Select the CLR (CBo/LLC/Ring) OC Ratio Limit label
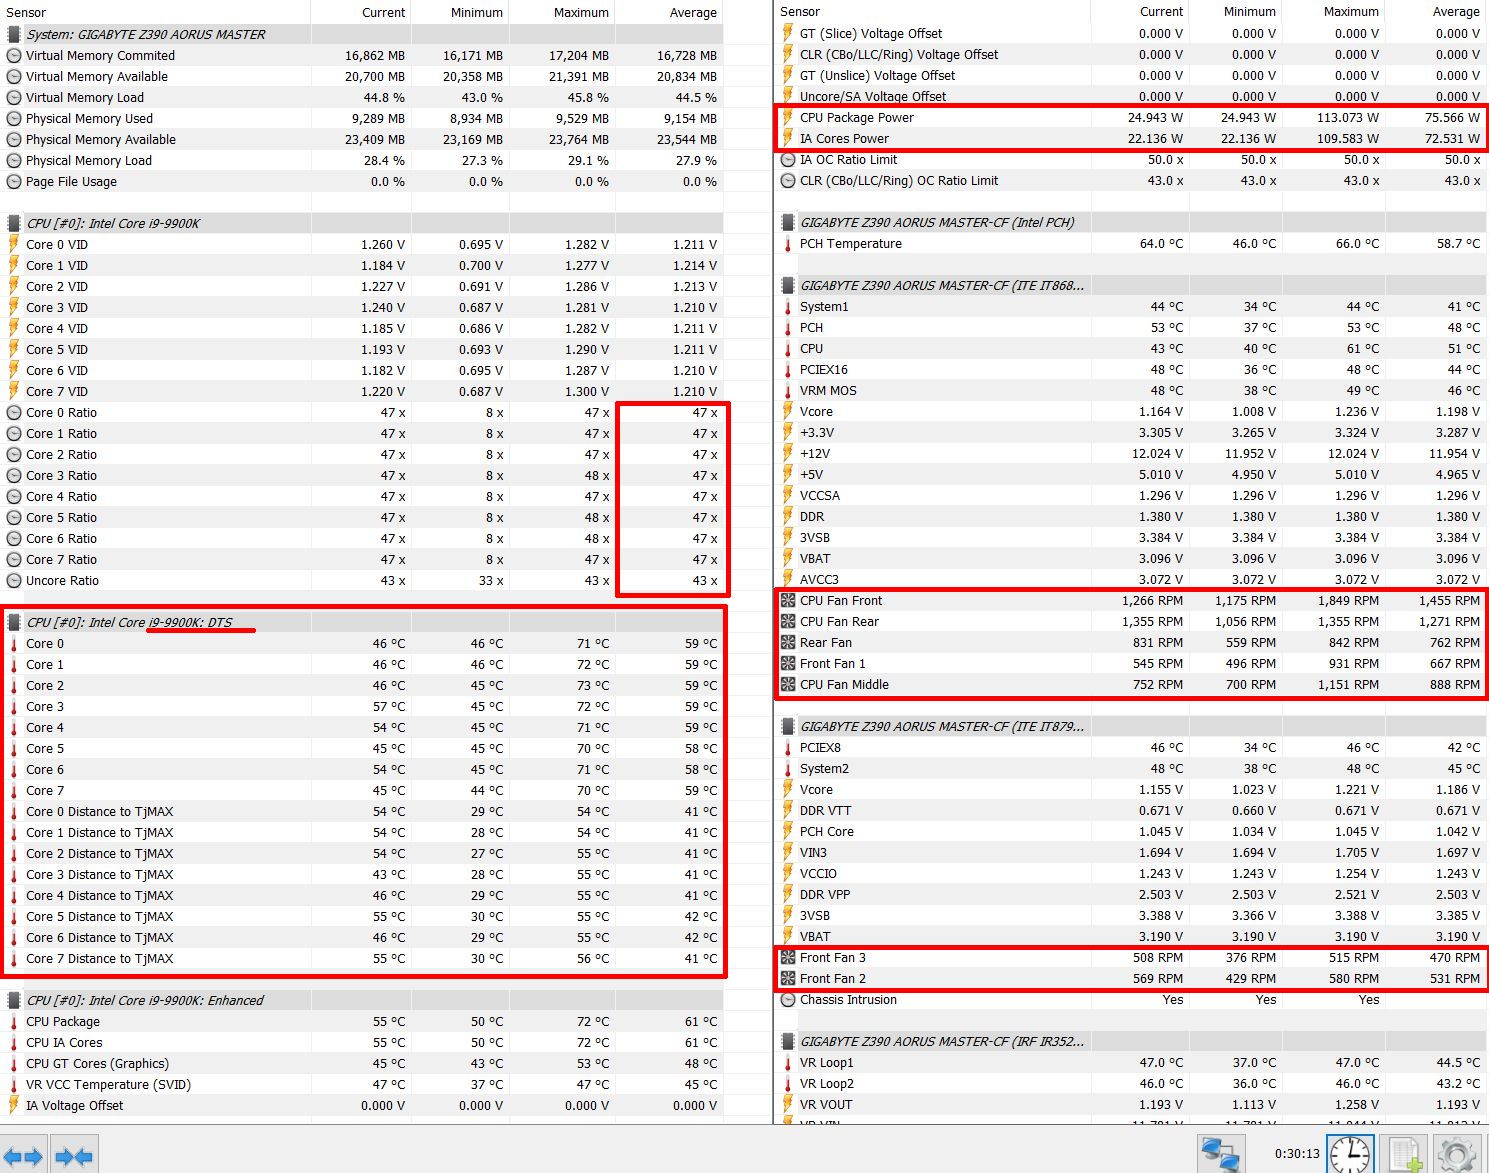Screen dimensions: 1489x1173 (x=899, y=180)
